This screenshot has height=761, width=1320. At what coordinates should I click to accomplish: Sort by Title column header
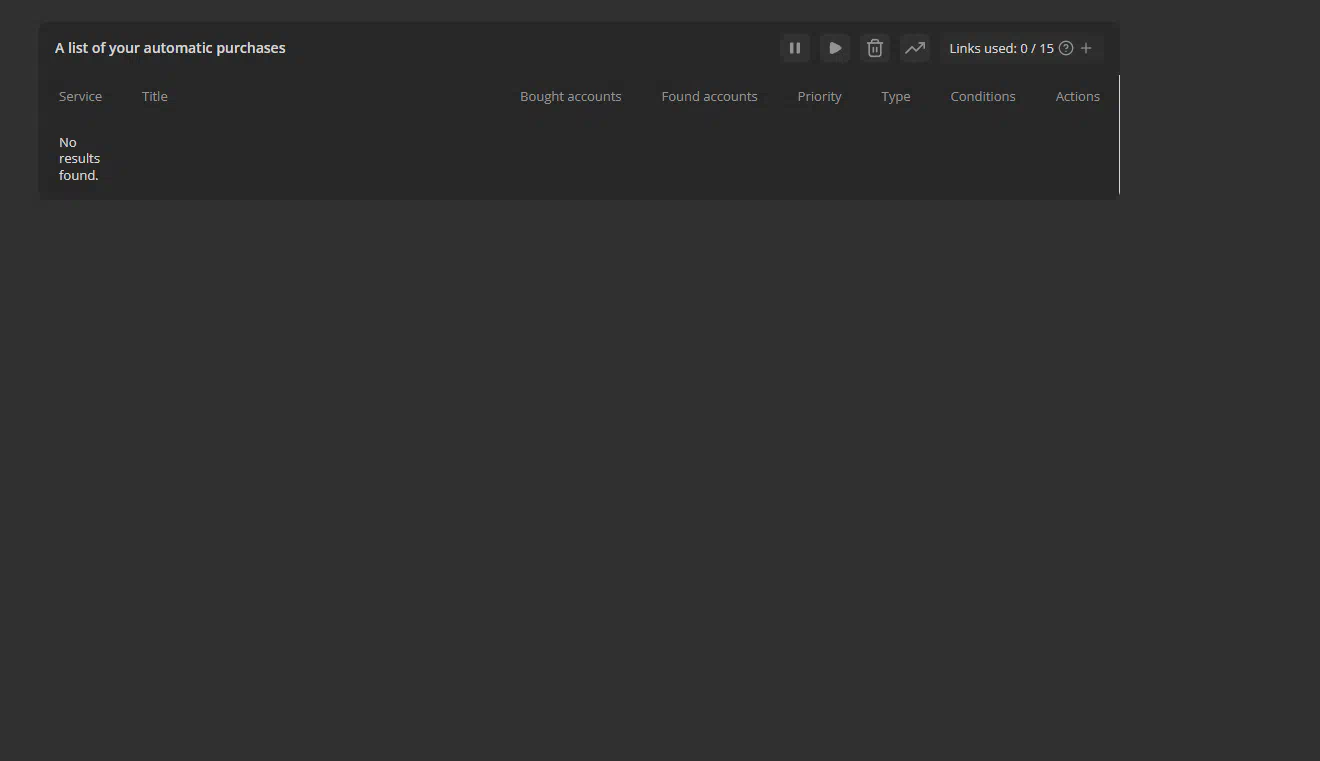[155, 97]
